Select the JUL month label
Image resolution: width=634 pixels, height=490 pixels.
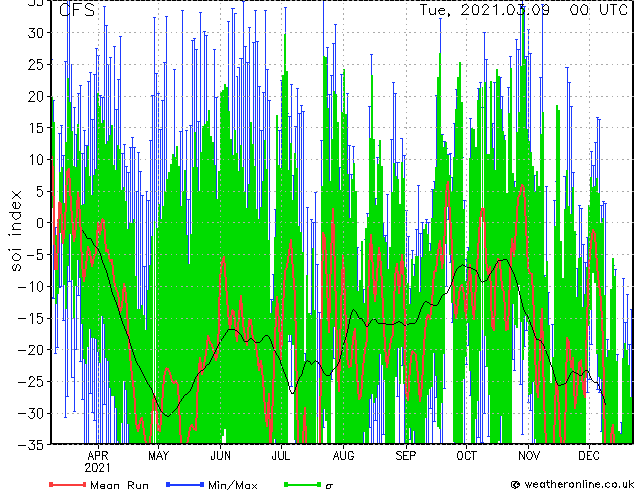281,456
